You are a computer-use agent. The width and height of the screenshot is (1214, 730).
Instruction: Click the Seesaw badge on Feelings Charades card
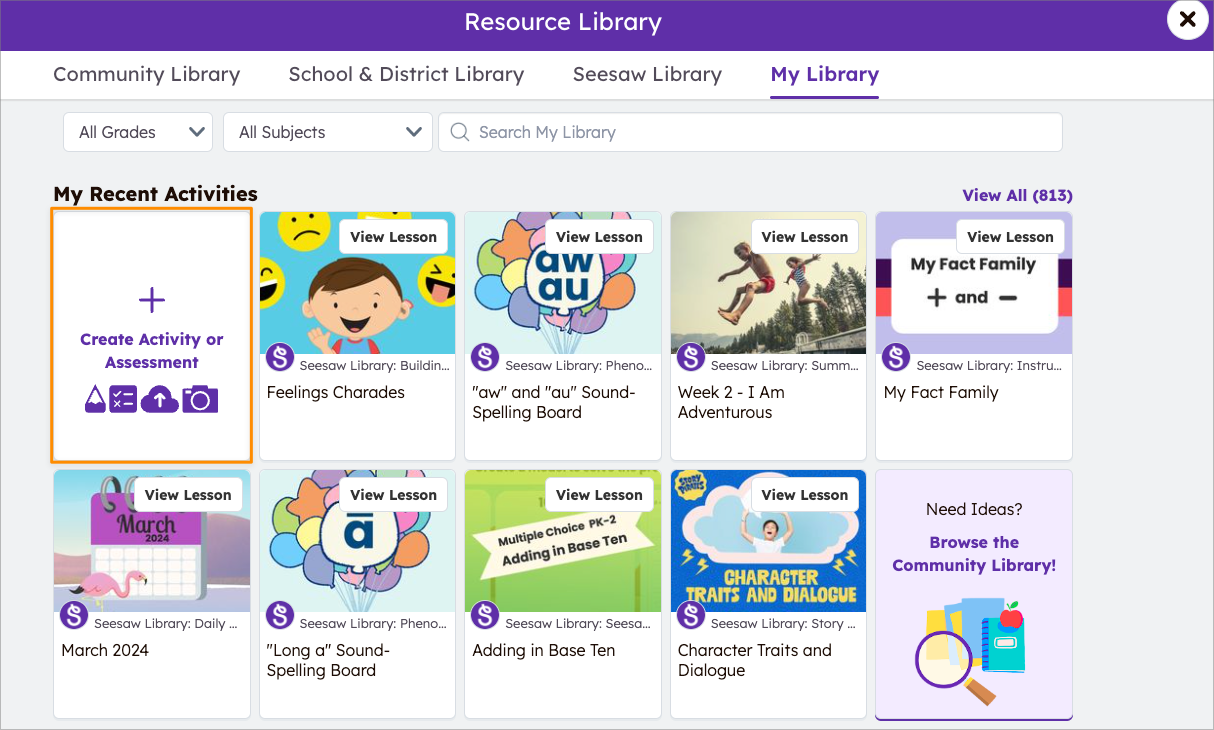pos(279,357)
